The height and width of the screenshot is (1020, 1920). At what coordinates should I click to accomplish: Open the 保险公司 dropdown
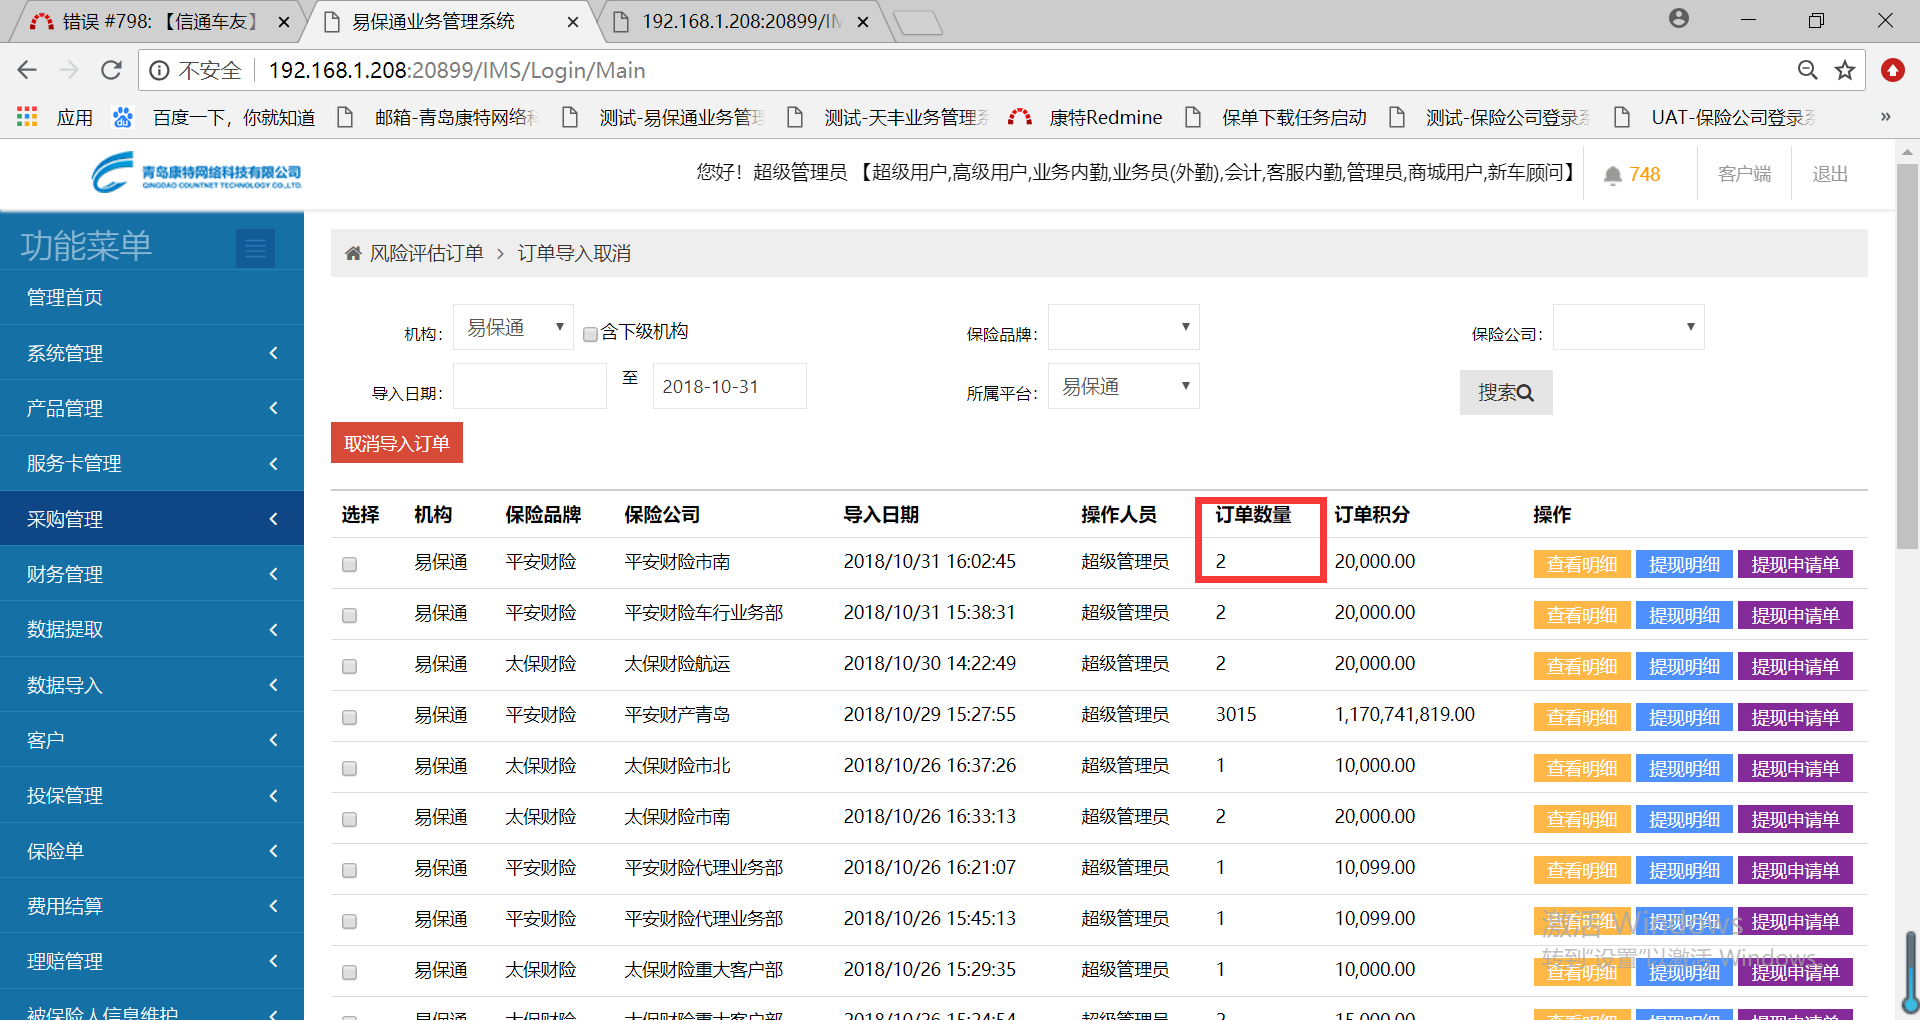tap(1628, 328)
